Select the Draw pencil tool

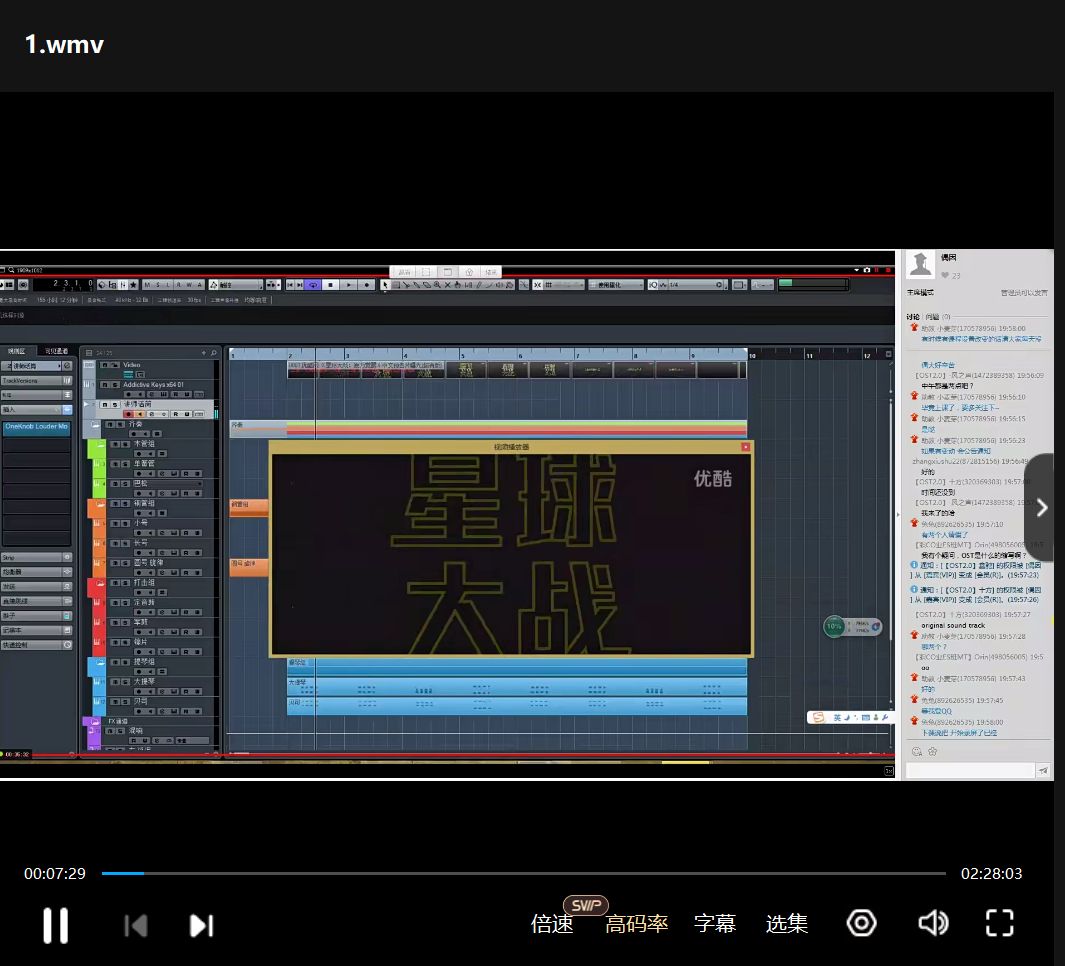(x=478, y=285)
